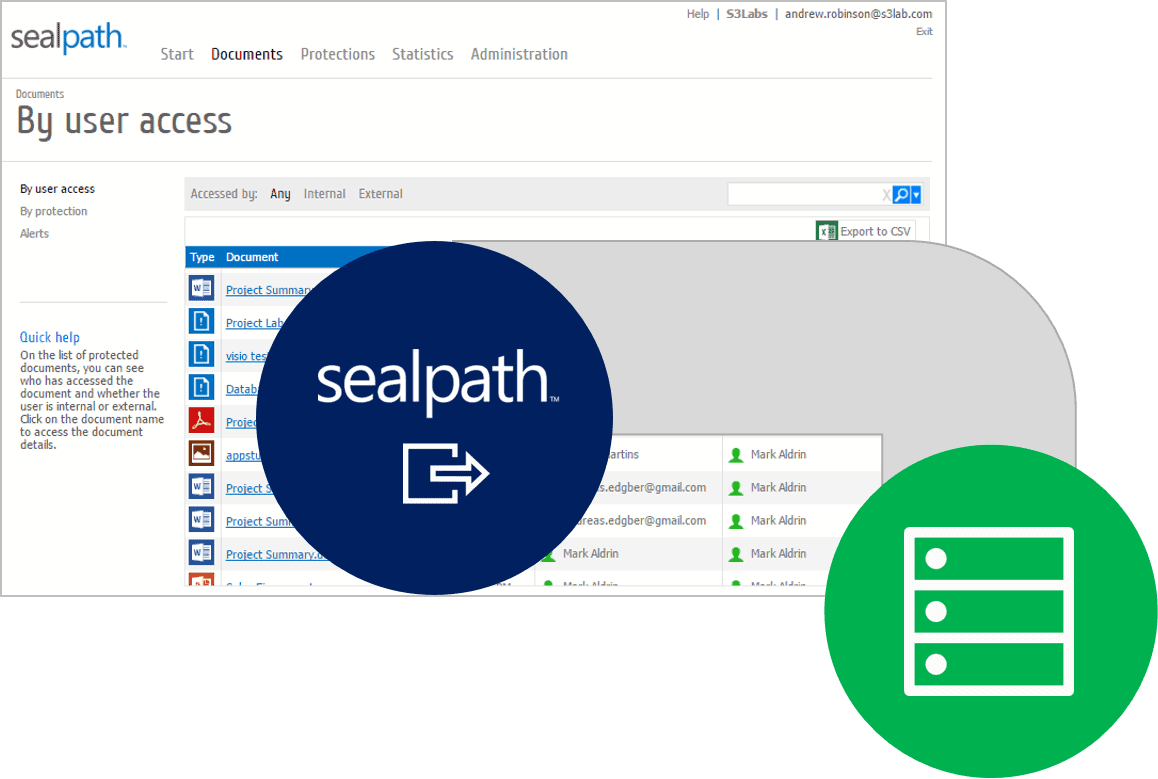Viewport: 1158px width, 779px height.
Task: Filter accessed by Internal users
Action: pos(324,193)
